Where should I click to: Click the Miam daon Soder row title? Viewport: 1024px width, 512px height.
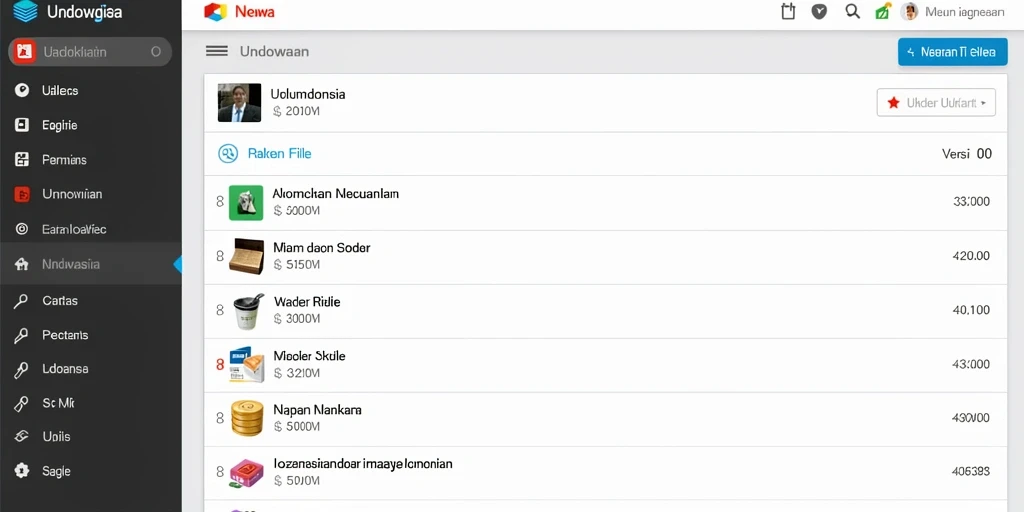(321, 248)
